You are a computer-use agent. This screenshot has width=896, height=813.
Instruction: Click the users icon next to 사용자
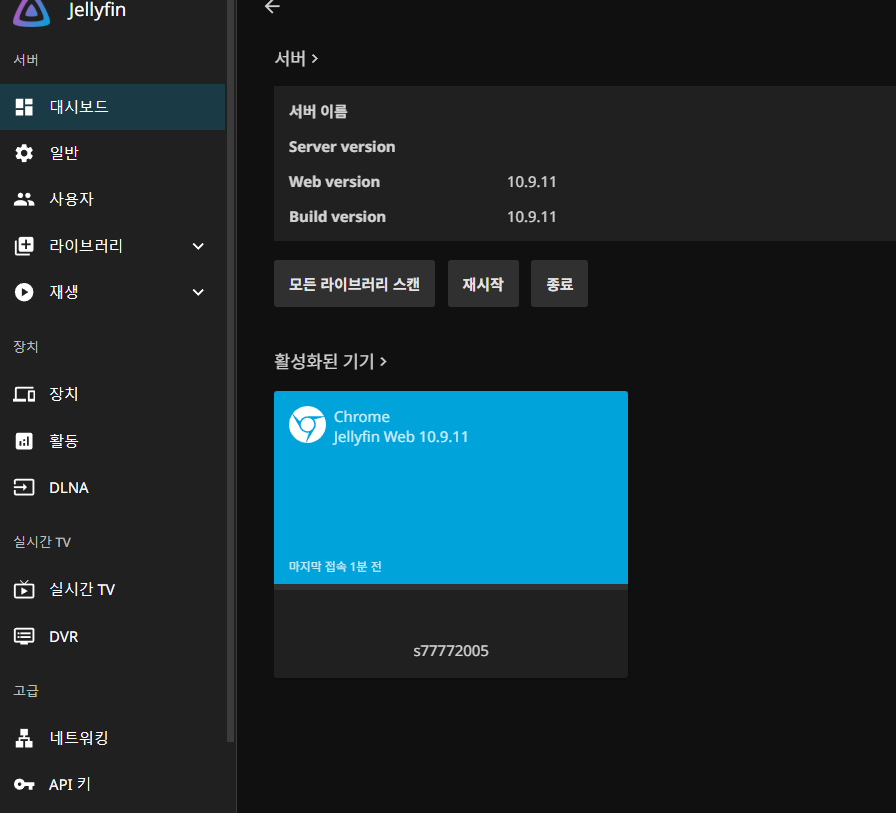point(24,199)
